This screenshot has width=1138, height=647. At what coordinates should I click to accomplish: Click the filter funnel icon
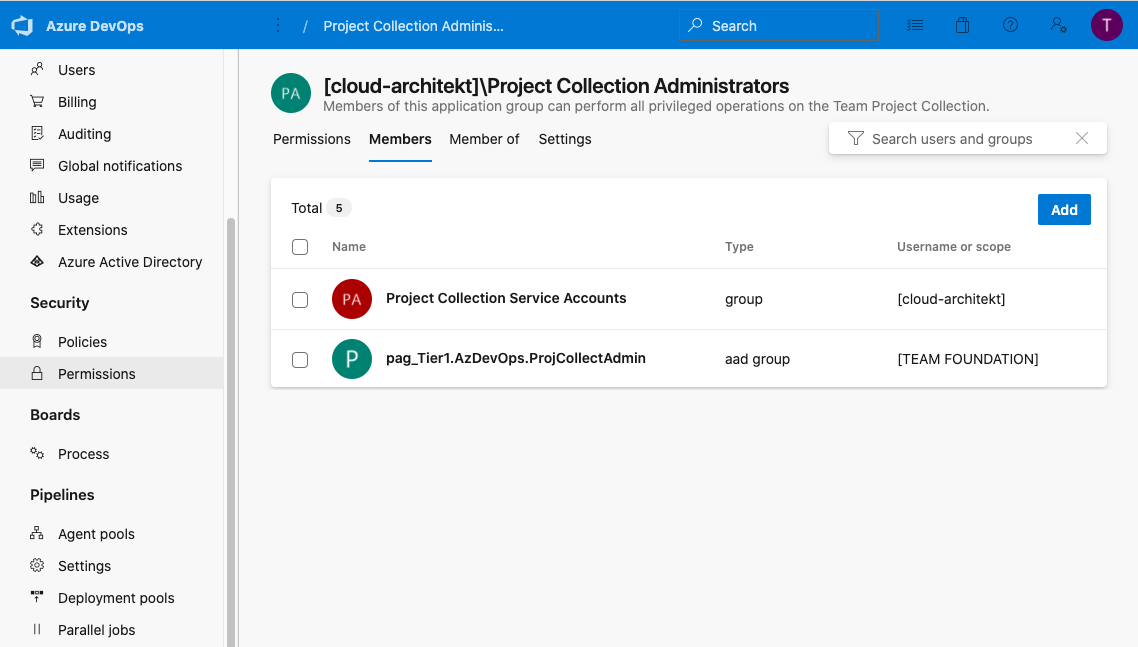pos(856,138)
